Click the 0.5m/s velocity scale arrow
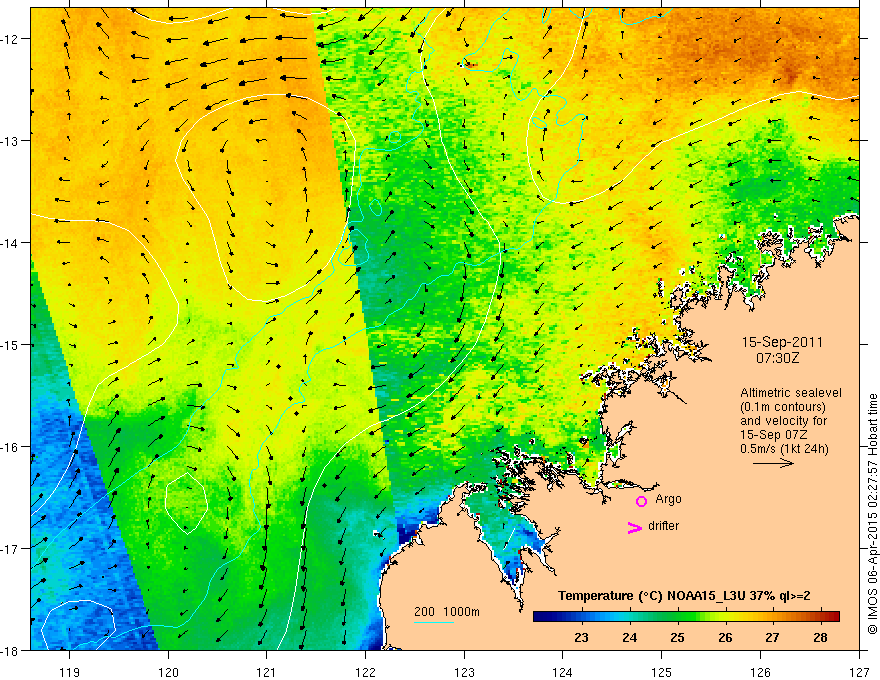Viewport: 880px width, 680px height. (x=773, y=463)
